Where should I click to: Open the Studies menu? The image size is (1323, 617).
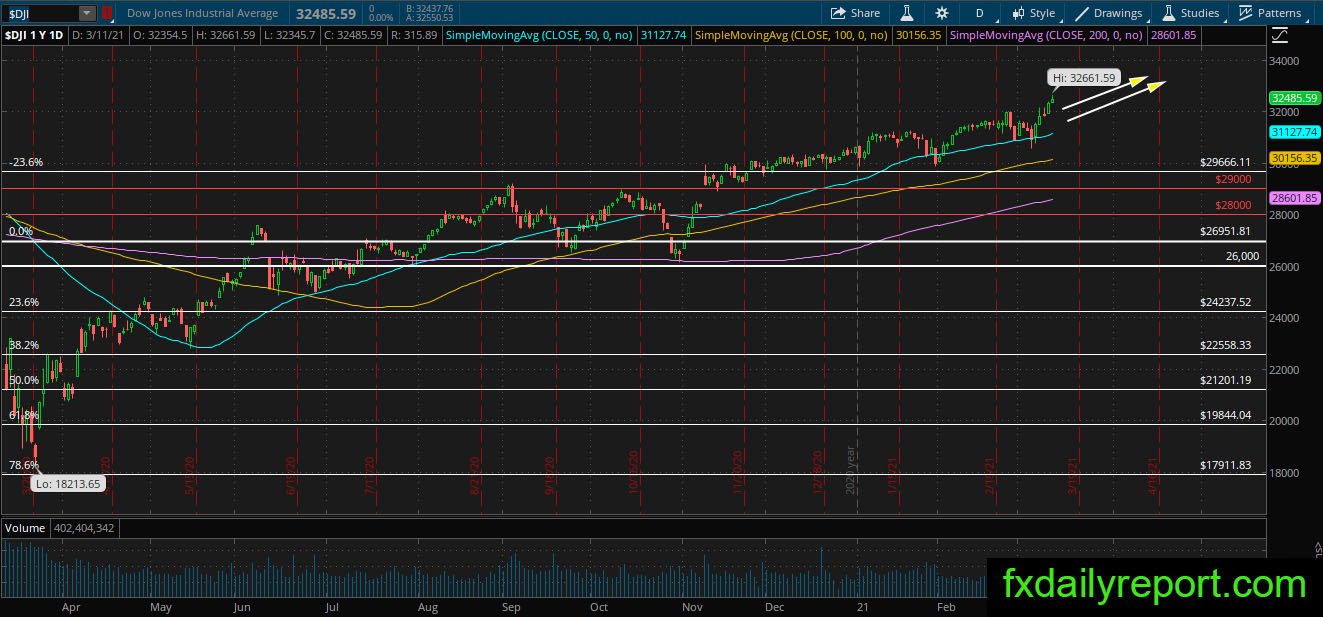click(x=1190, y=13)
